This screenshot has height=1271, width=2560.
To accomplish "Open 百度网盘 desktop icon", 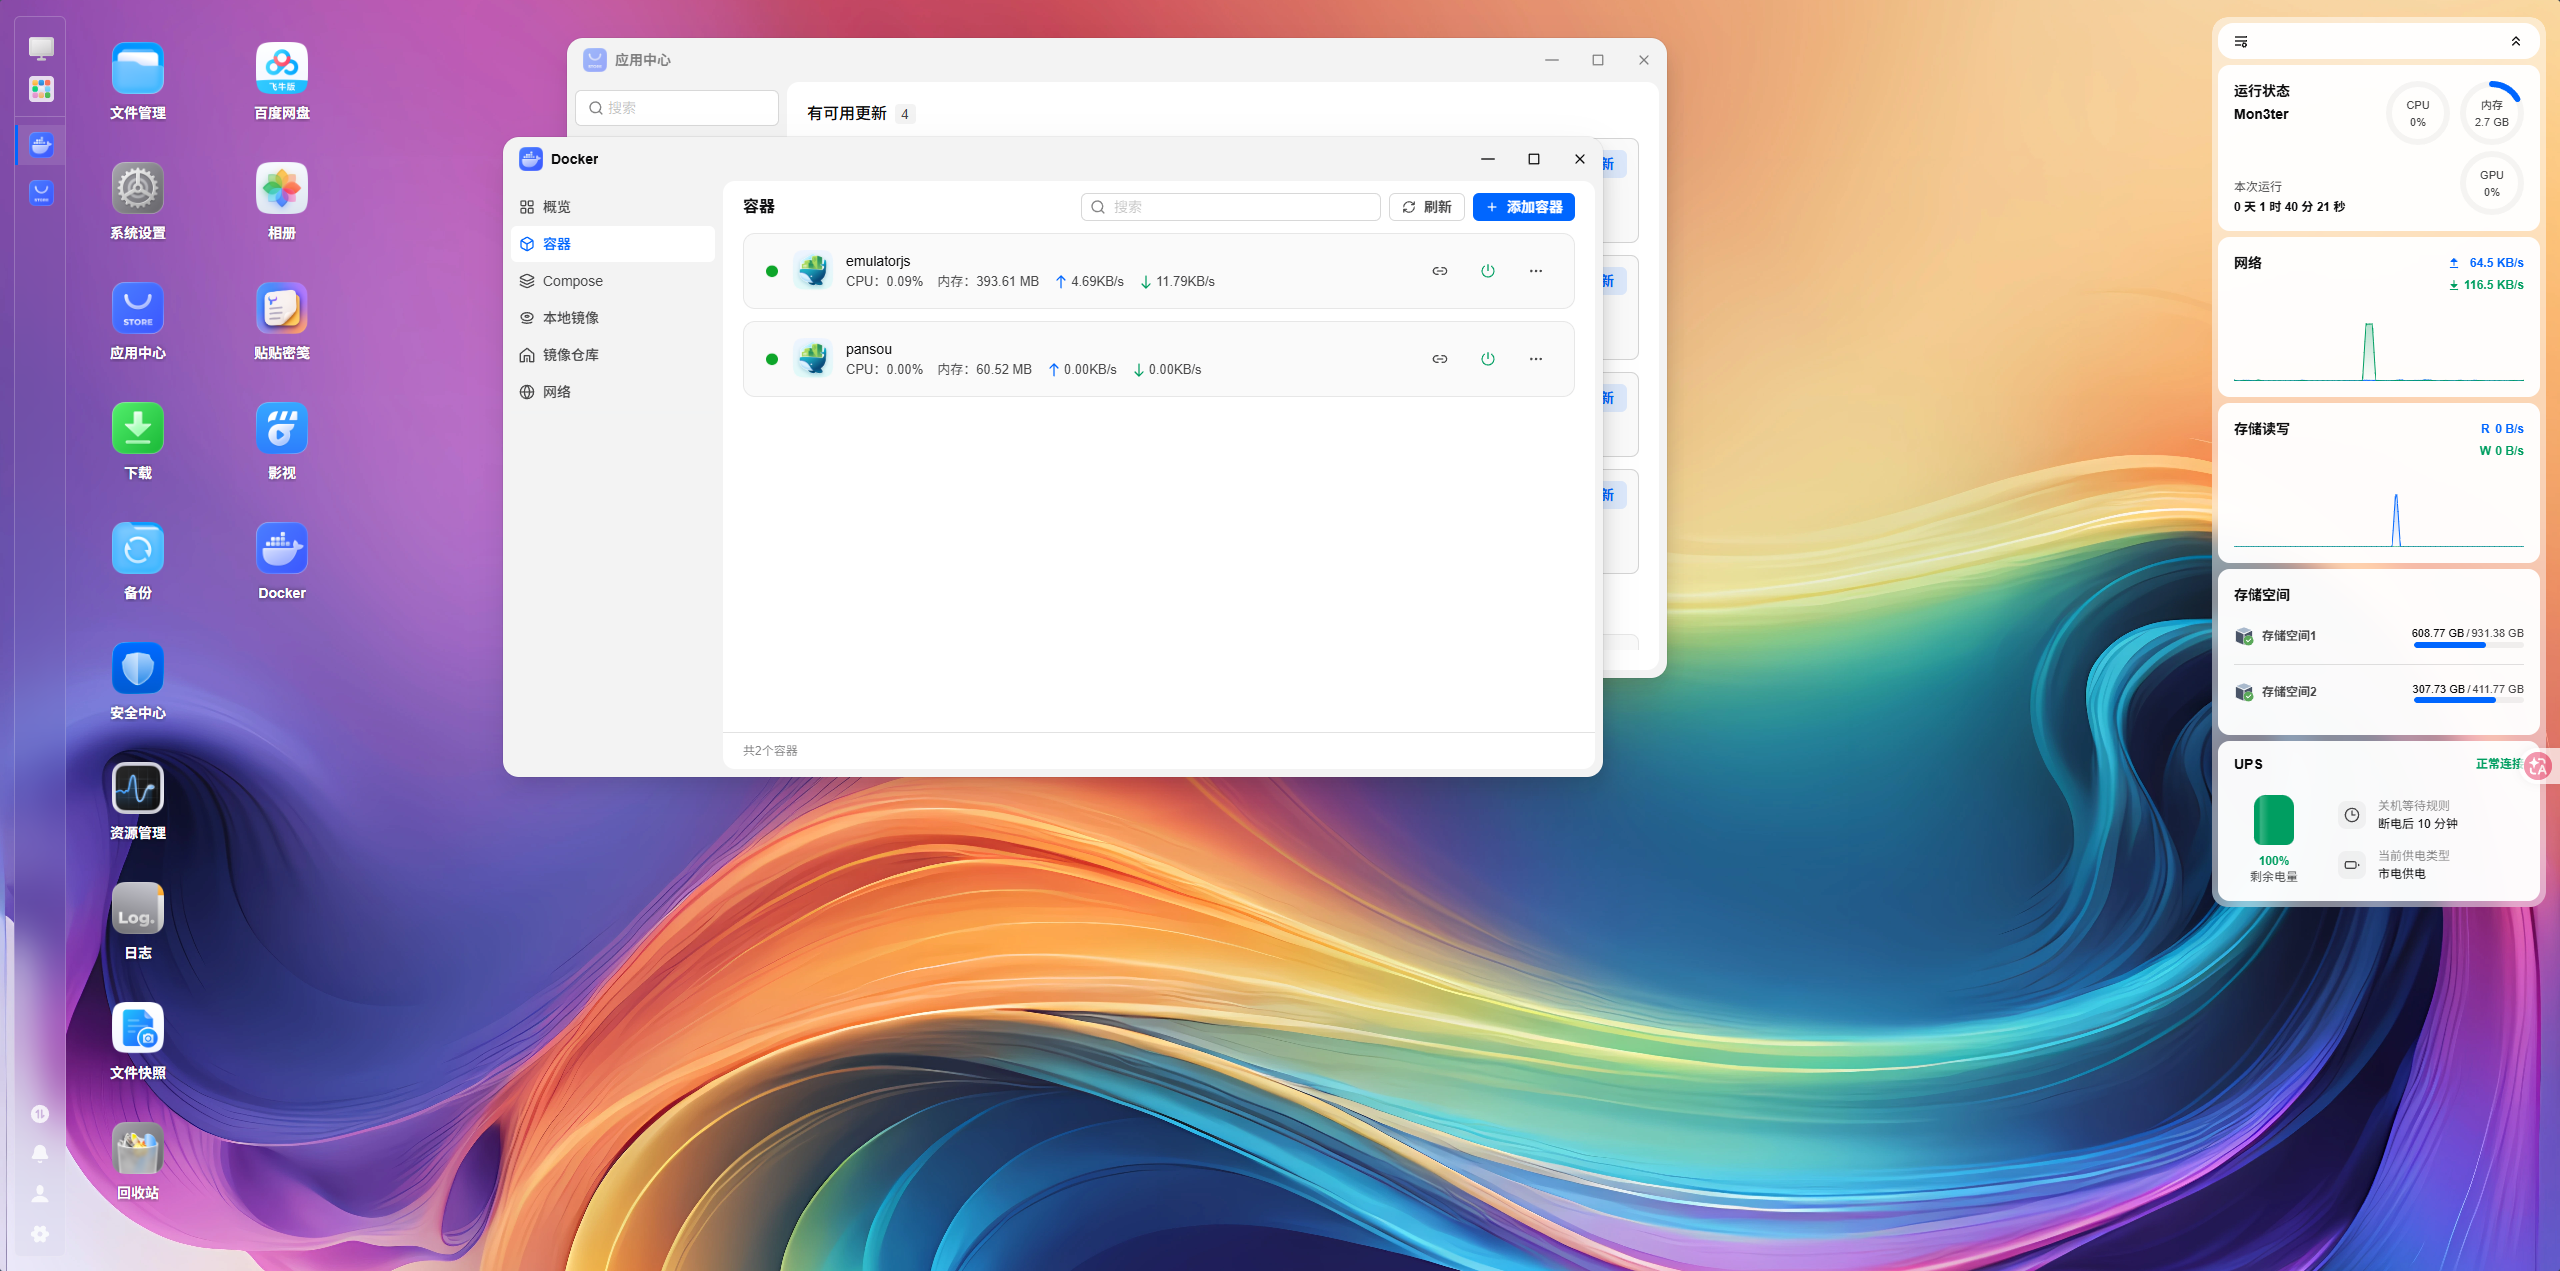I will pos(282,82).
